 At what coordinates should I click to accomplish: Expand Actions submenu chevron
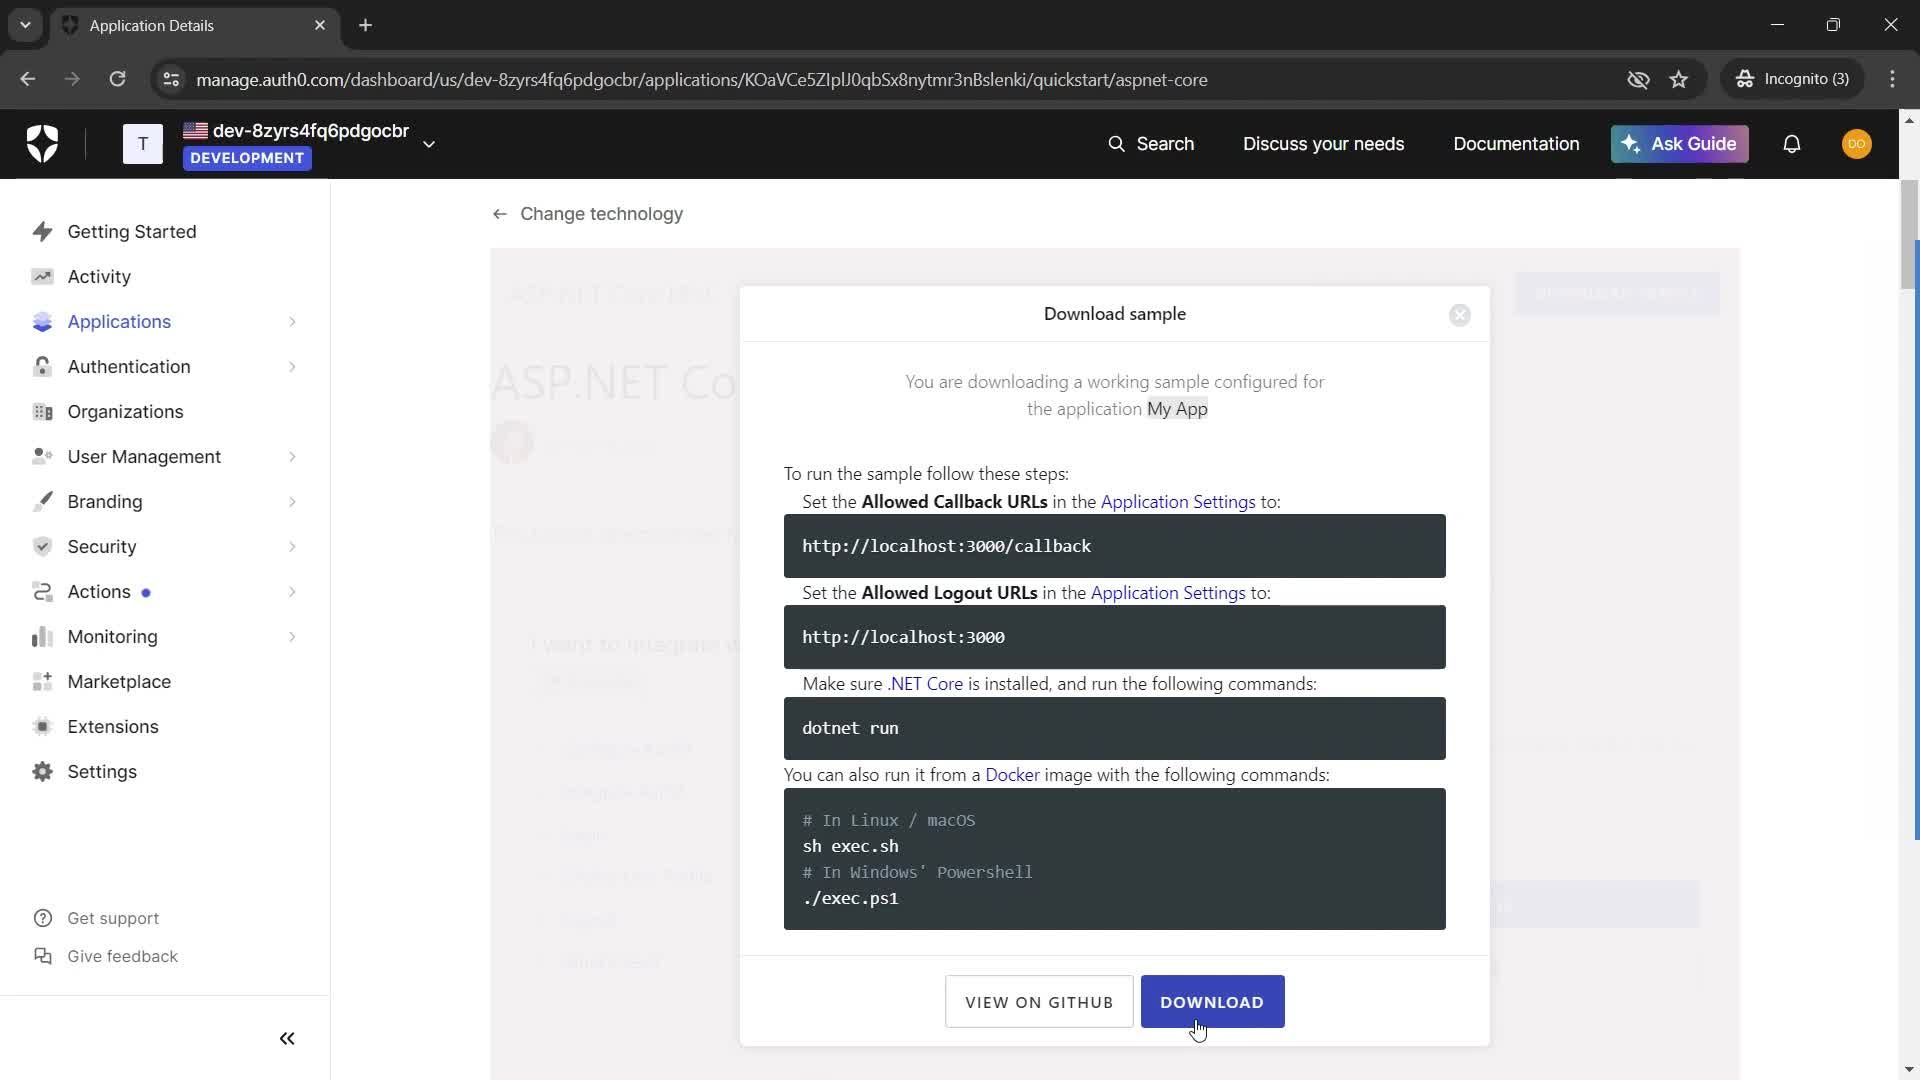[x=292, y=592]
